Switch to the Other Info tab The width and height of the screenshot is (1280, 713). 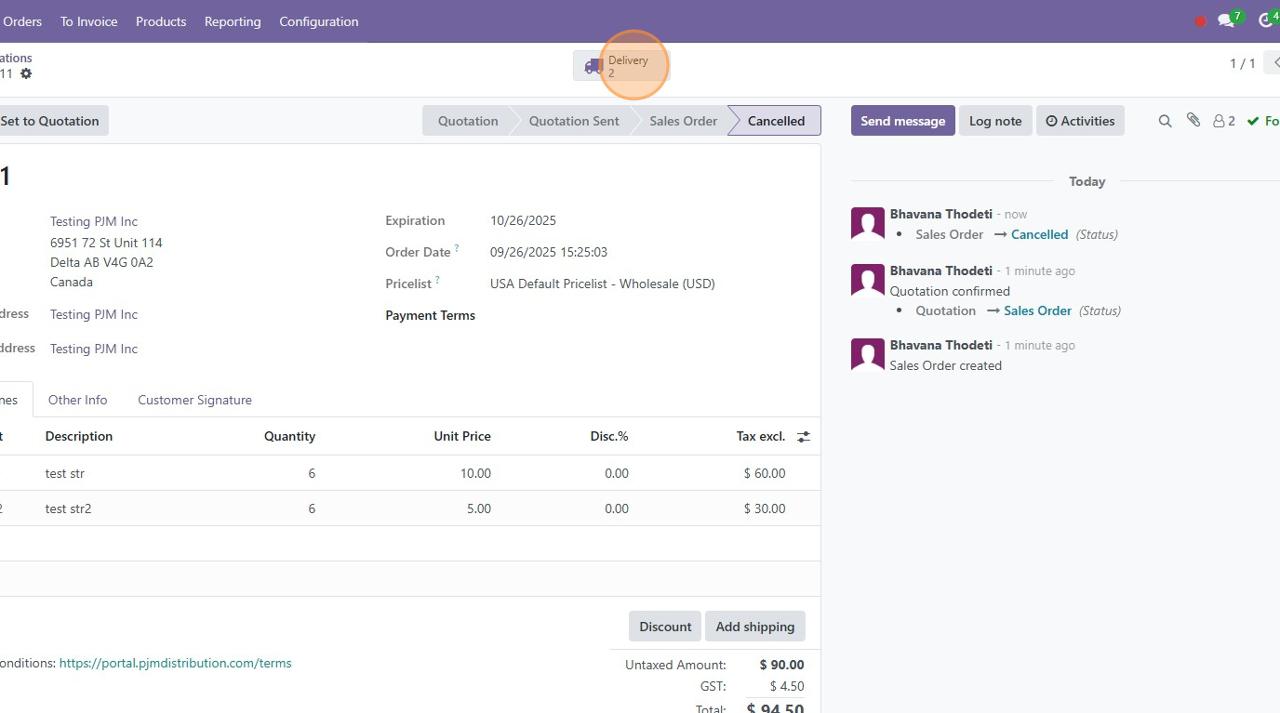(x=77, y=400)
